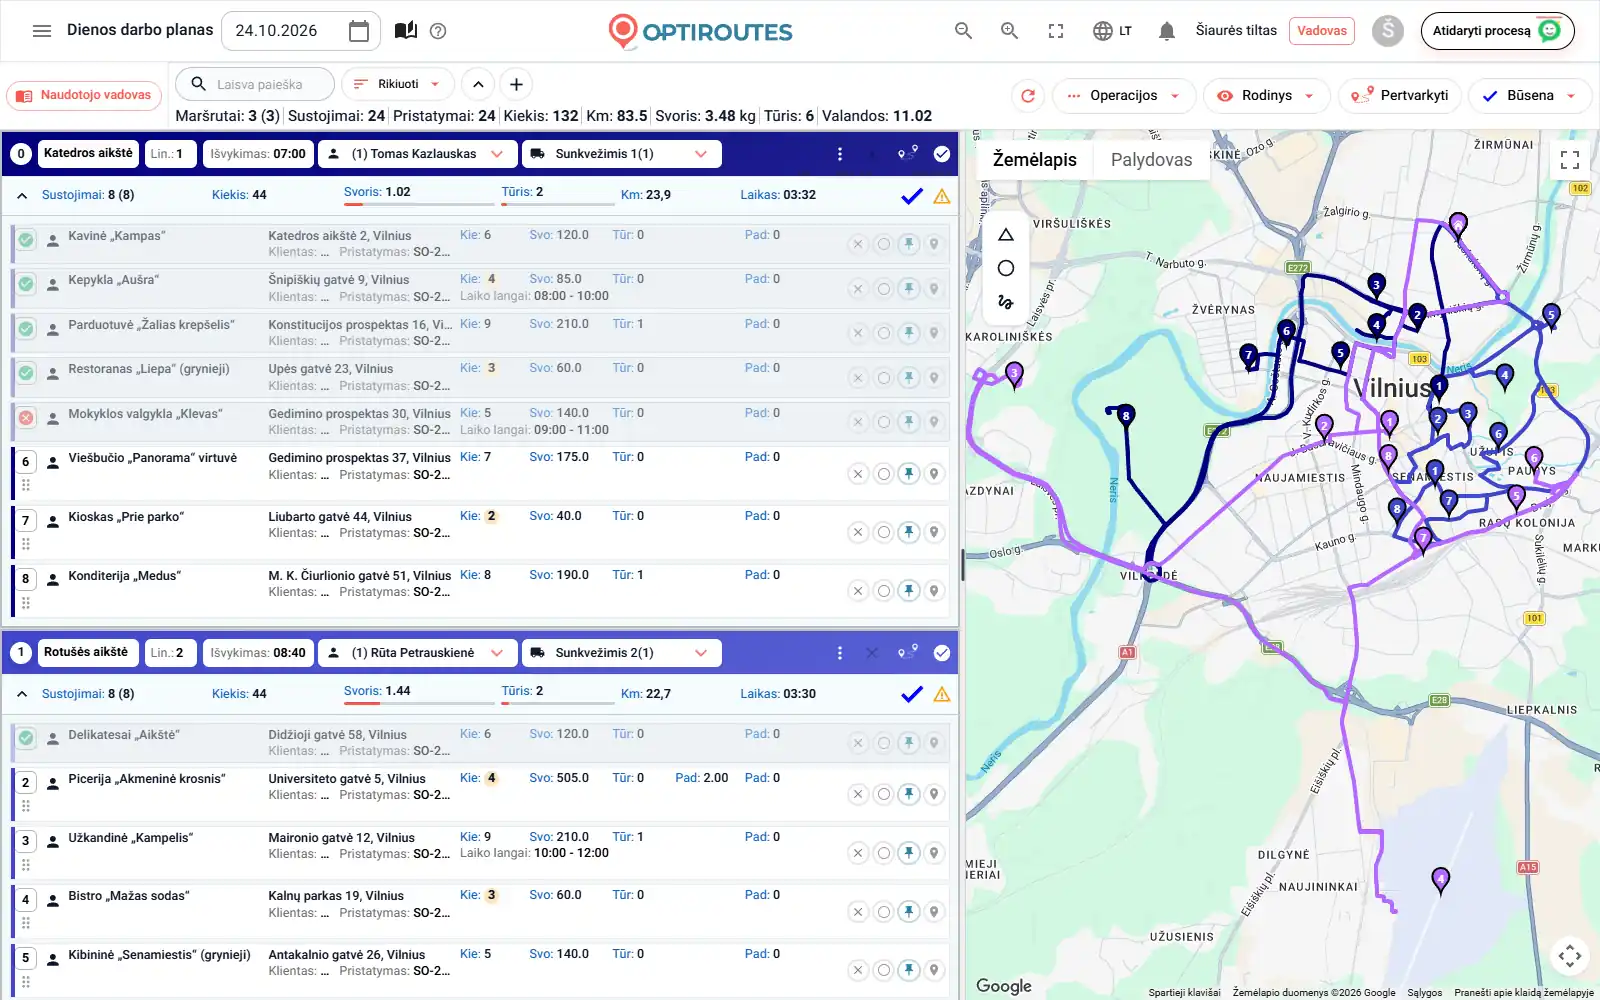Switch map to Palydovas satellite view
Viewport: 1600px width, 1000px height.
(1151, 160)
